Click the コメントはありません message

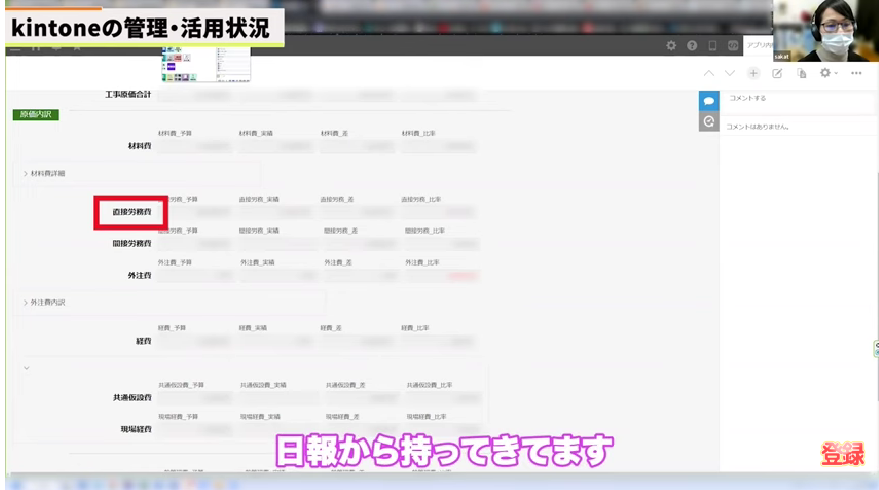[x=757, y=127]
